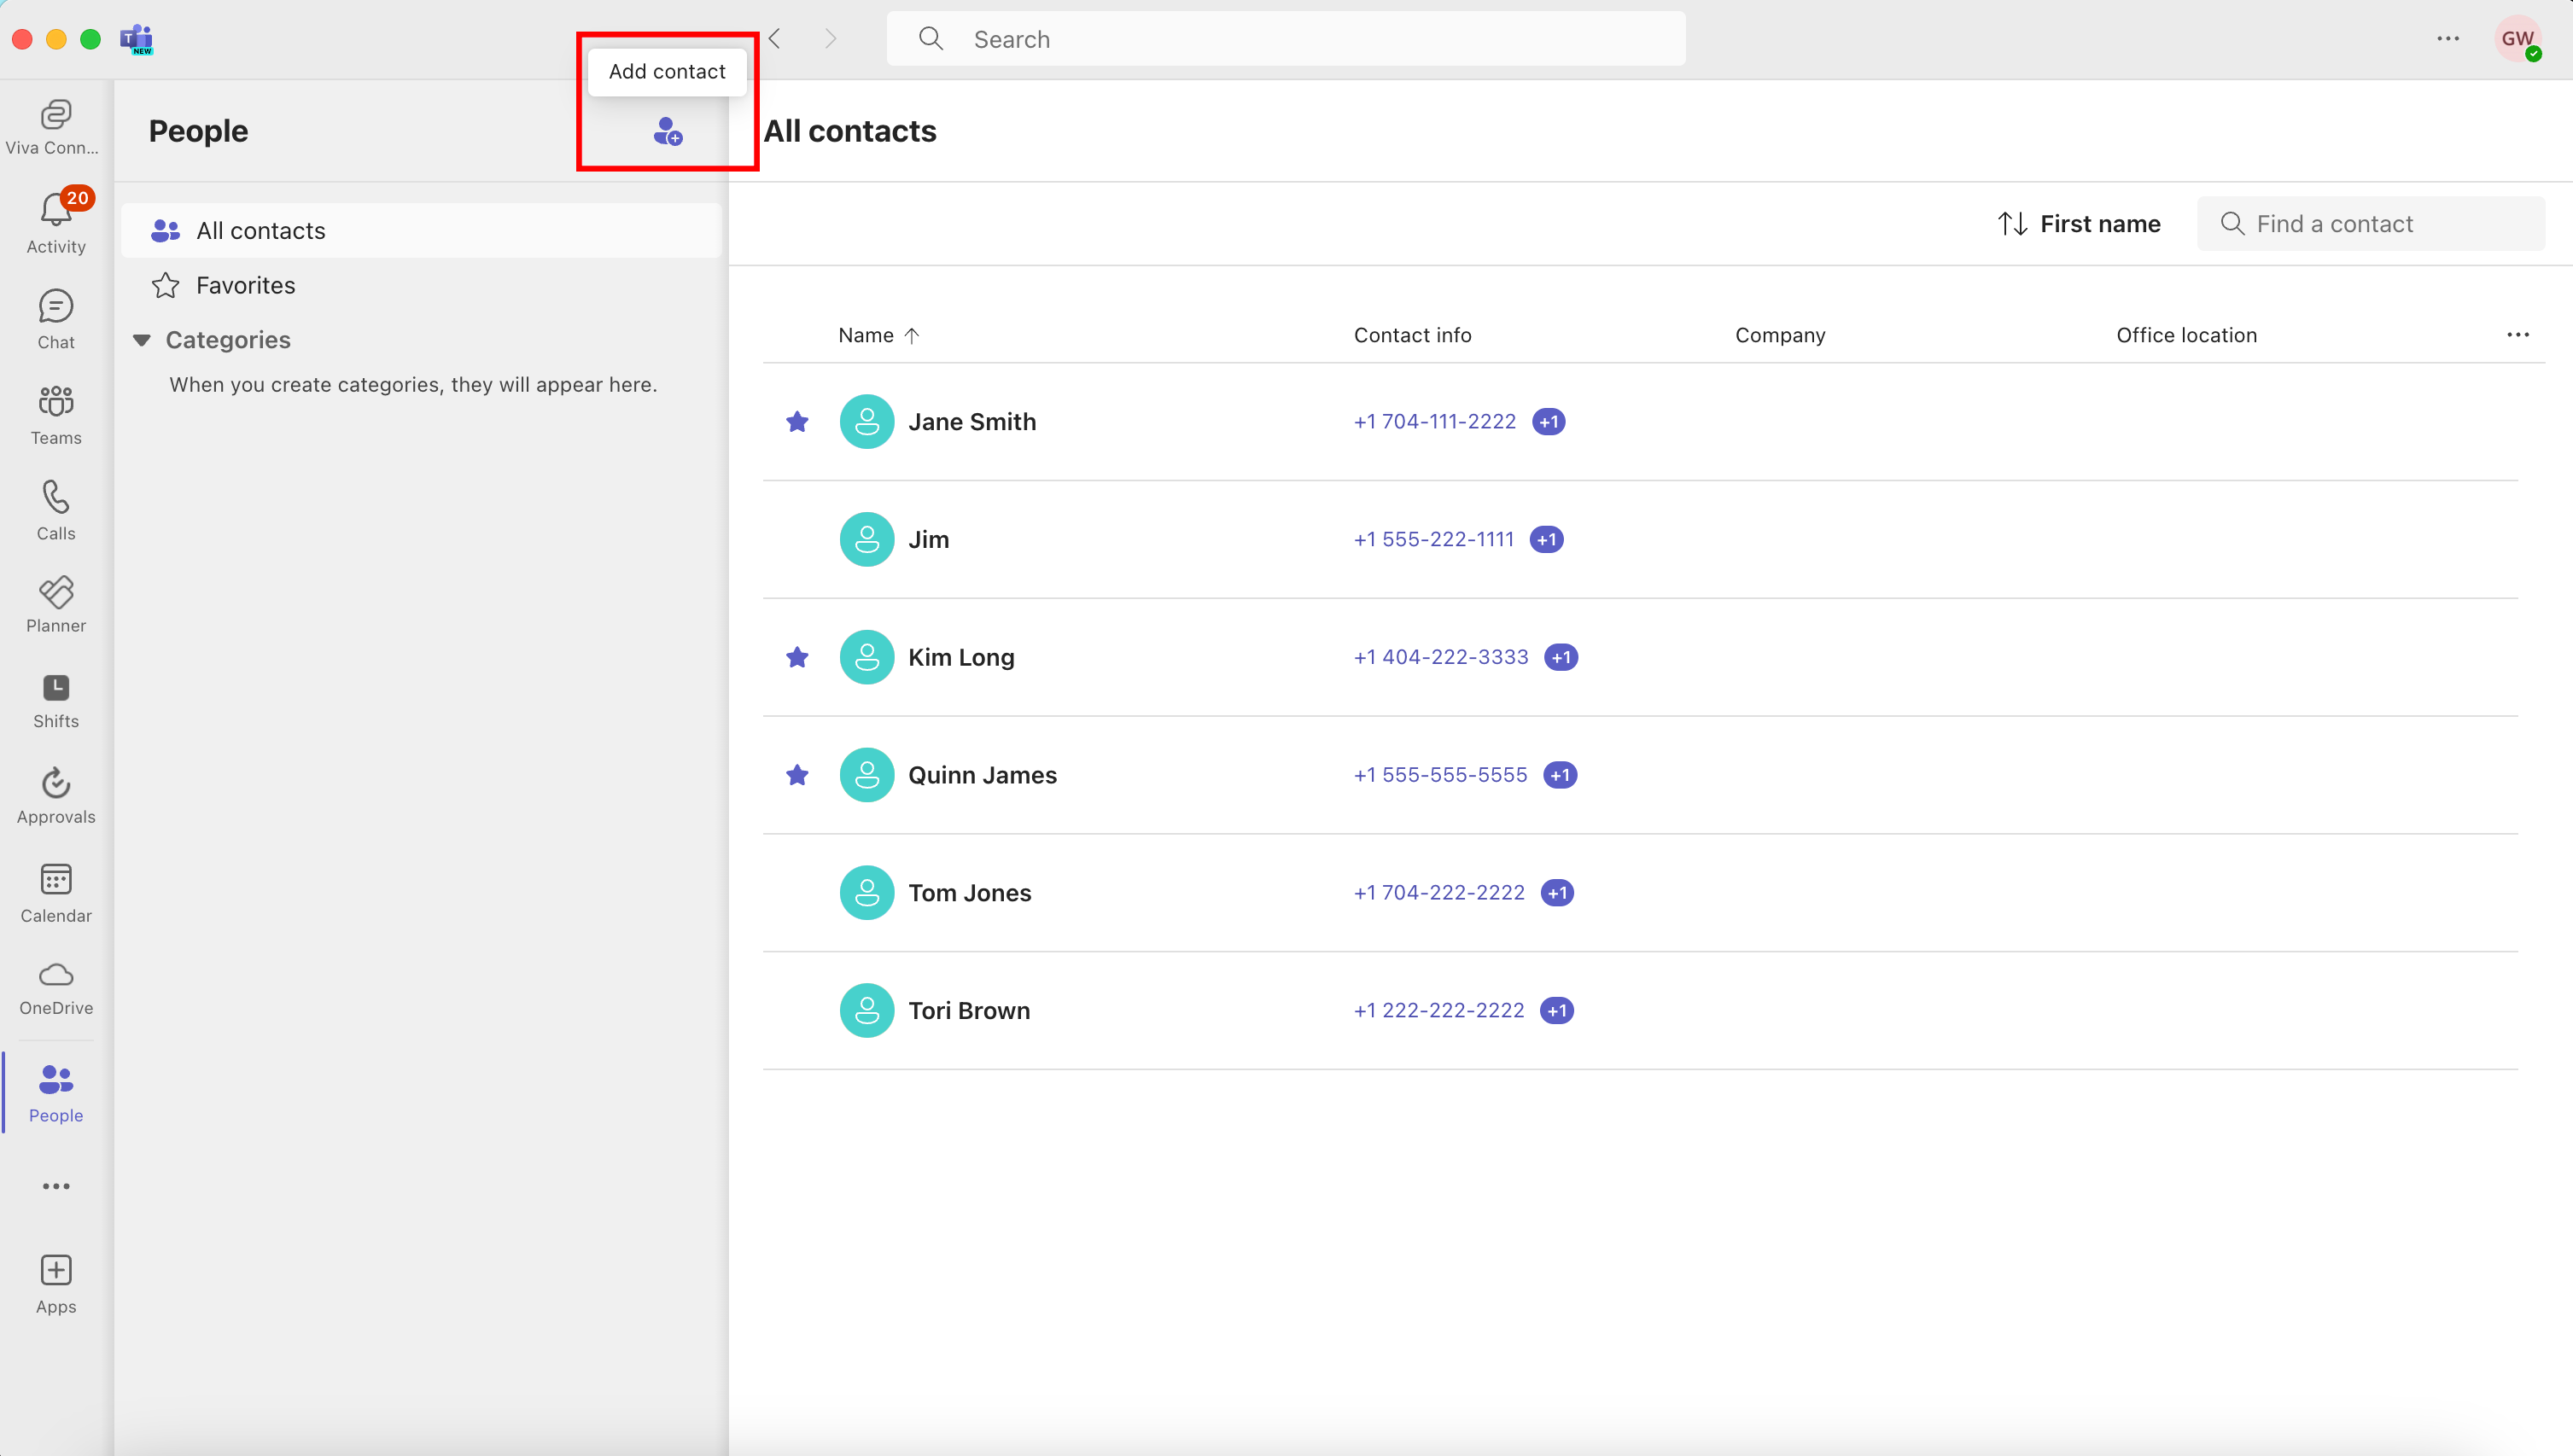Select All contacts in the list
The image size is (2573, 1456).
click(x=421, y=231)
